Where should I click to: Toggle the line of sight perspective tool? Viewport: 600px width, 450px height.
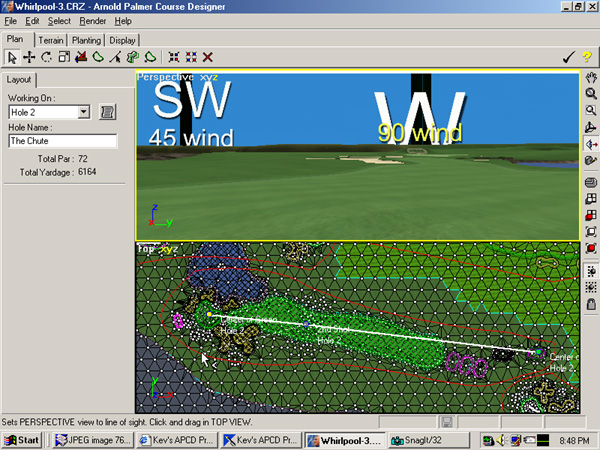click(x=591, y=144)
